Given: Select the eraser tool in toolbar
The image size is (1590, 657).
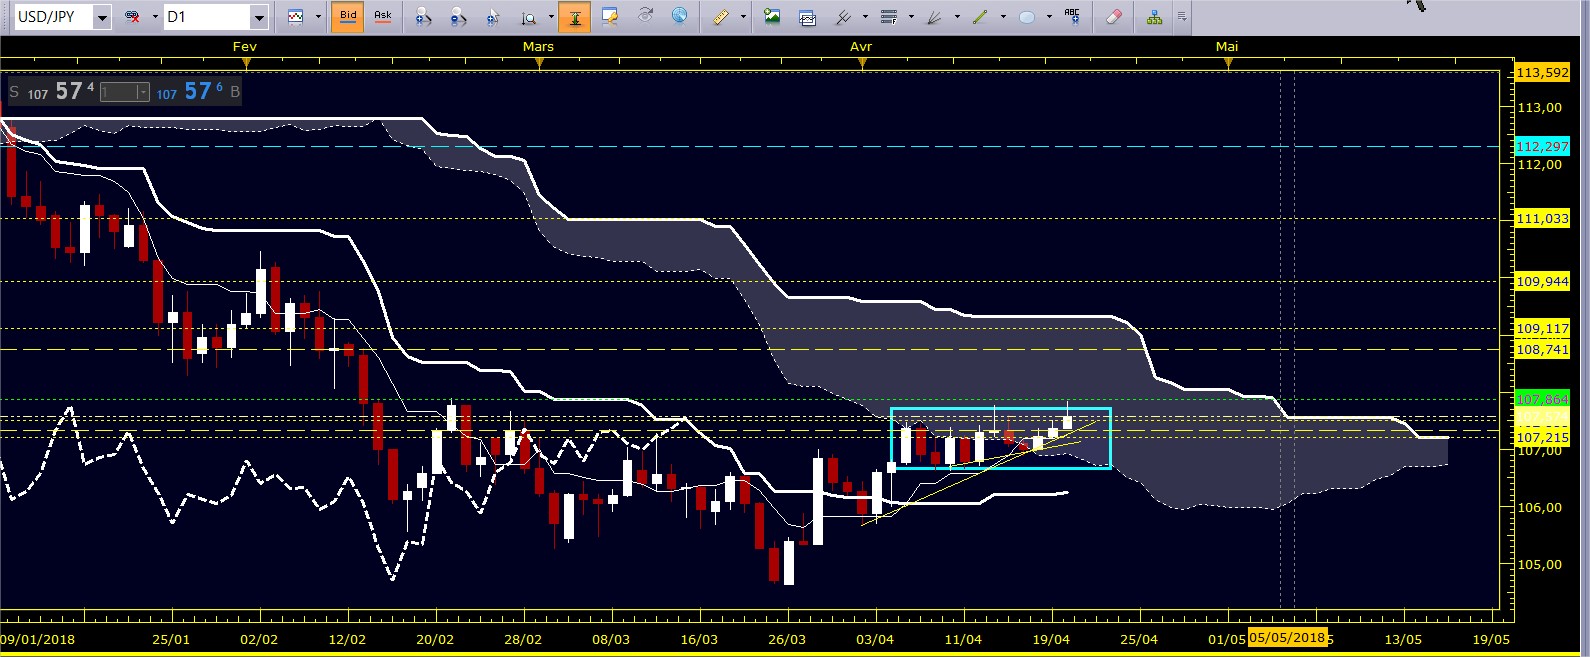Looking at the screenshot, I should (x=1114, y=17).
